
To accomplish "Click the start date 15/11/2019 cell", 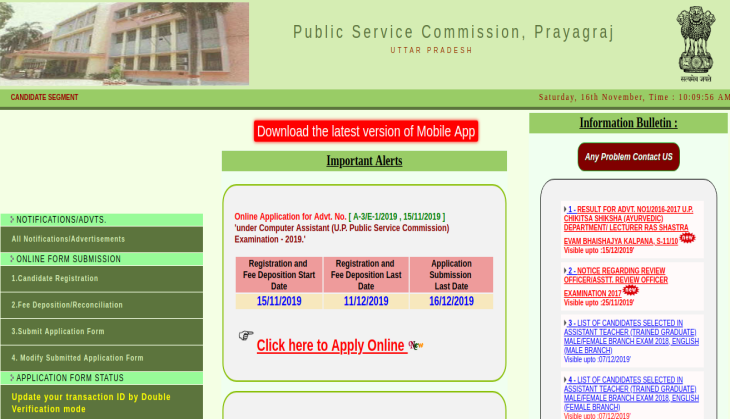I will click(x=279, y=301).
